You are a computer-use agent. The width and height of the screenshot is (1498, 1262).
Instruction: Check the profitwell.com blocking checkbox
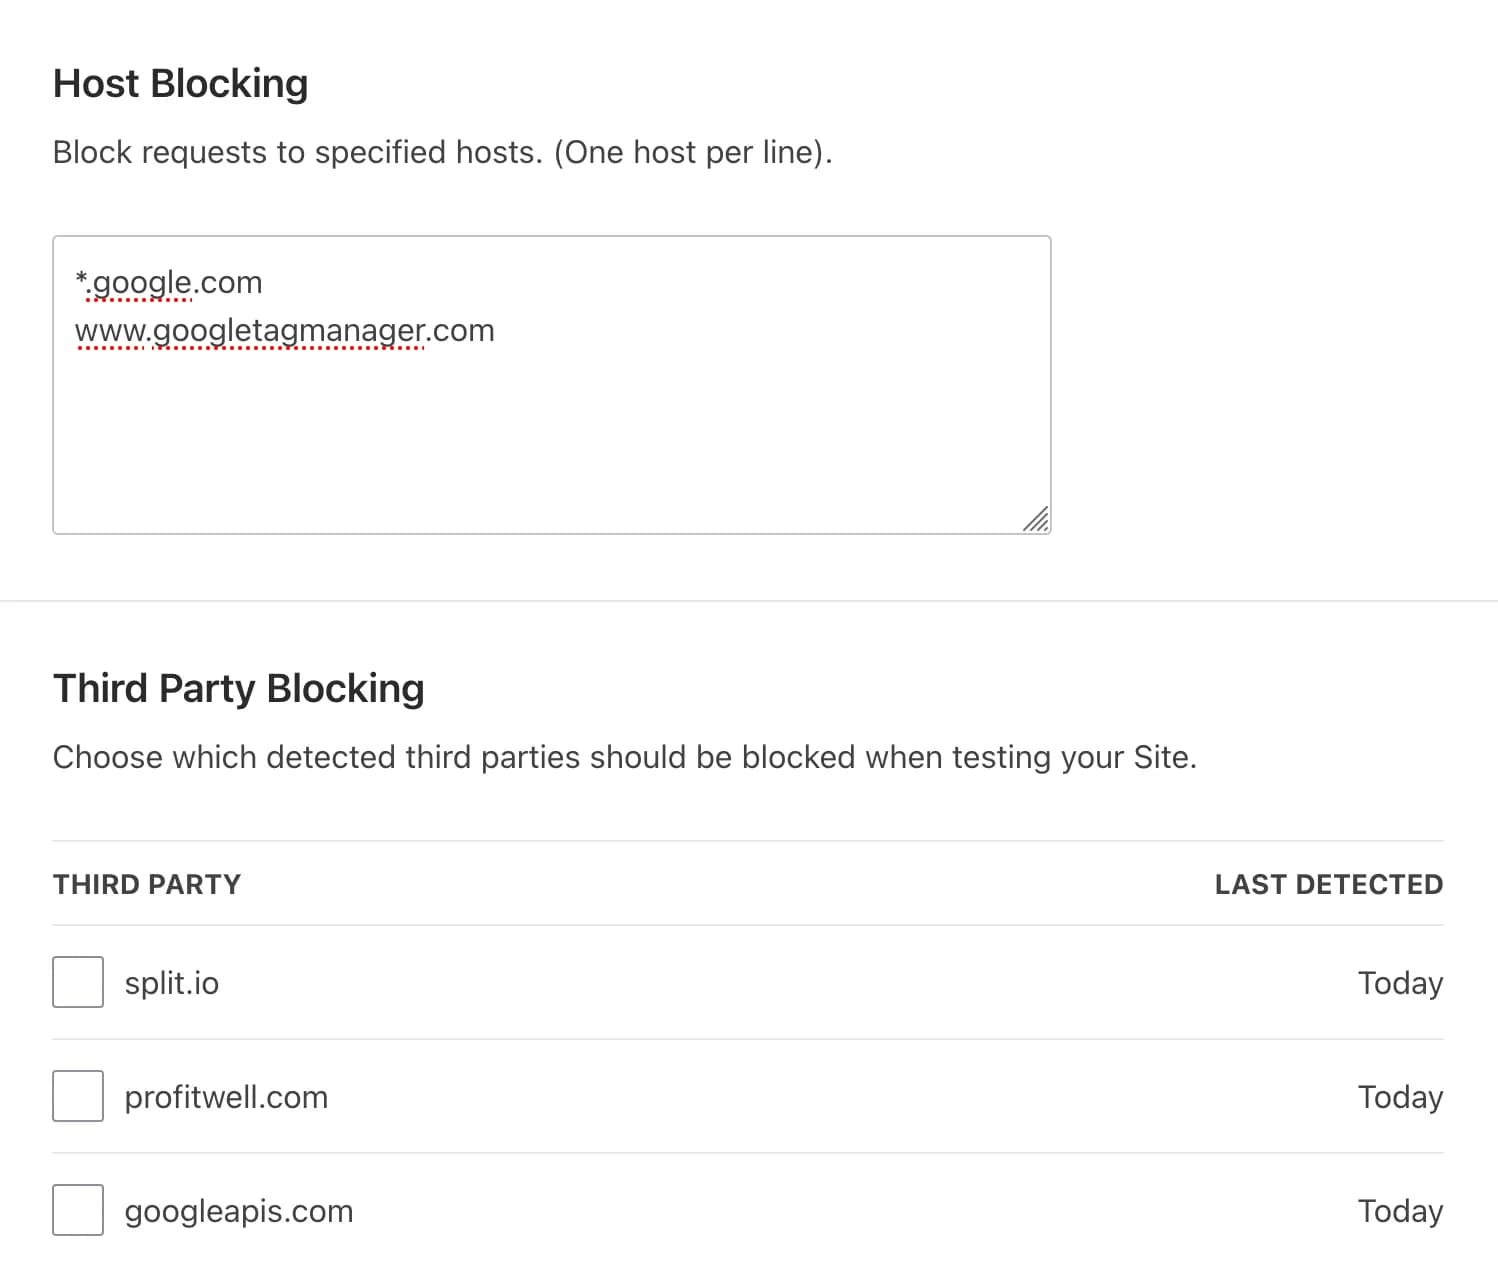tap(77, 1096)
